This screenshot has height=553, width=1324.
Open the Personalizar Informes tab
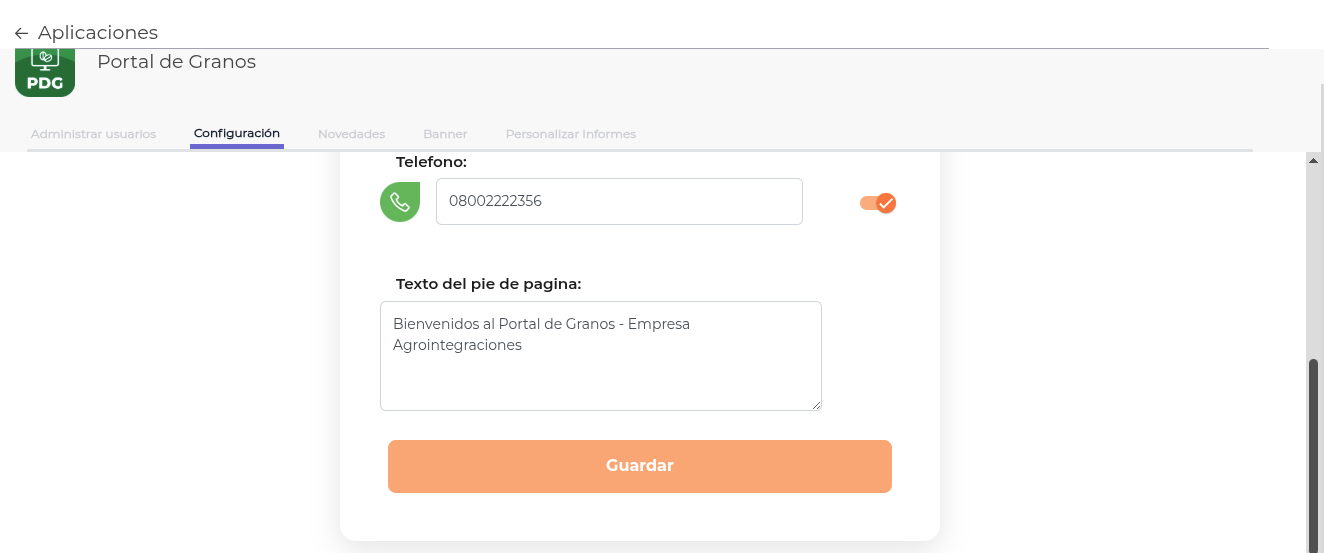click(570, 134)
